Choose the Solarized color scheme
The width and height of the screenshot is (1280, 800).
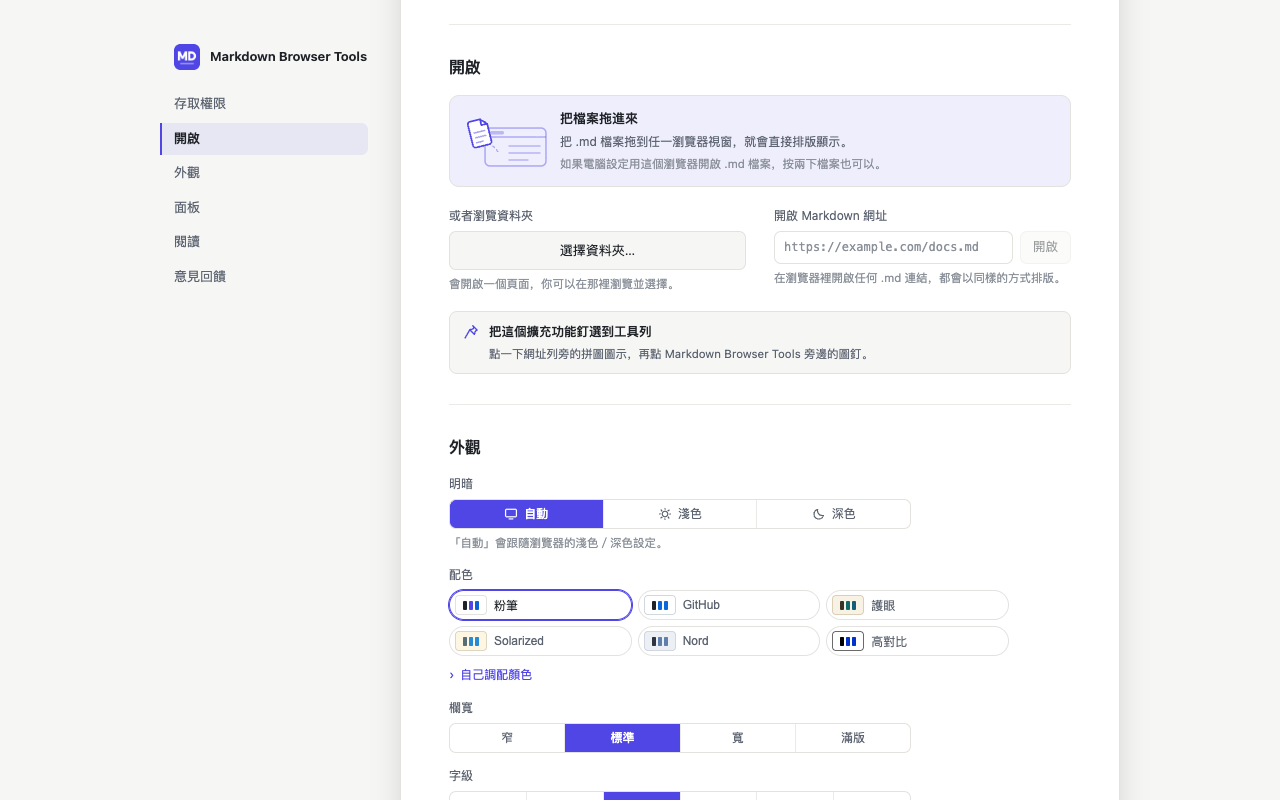tap(541, 641)
